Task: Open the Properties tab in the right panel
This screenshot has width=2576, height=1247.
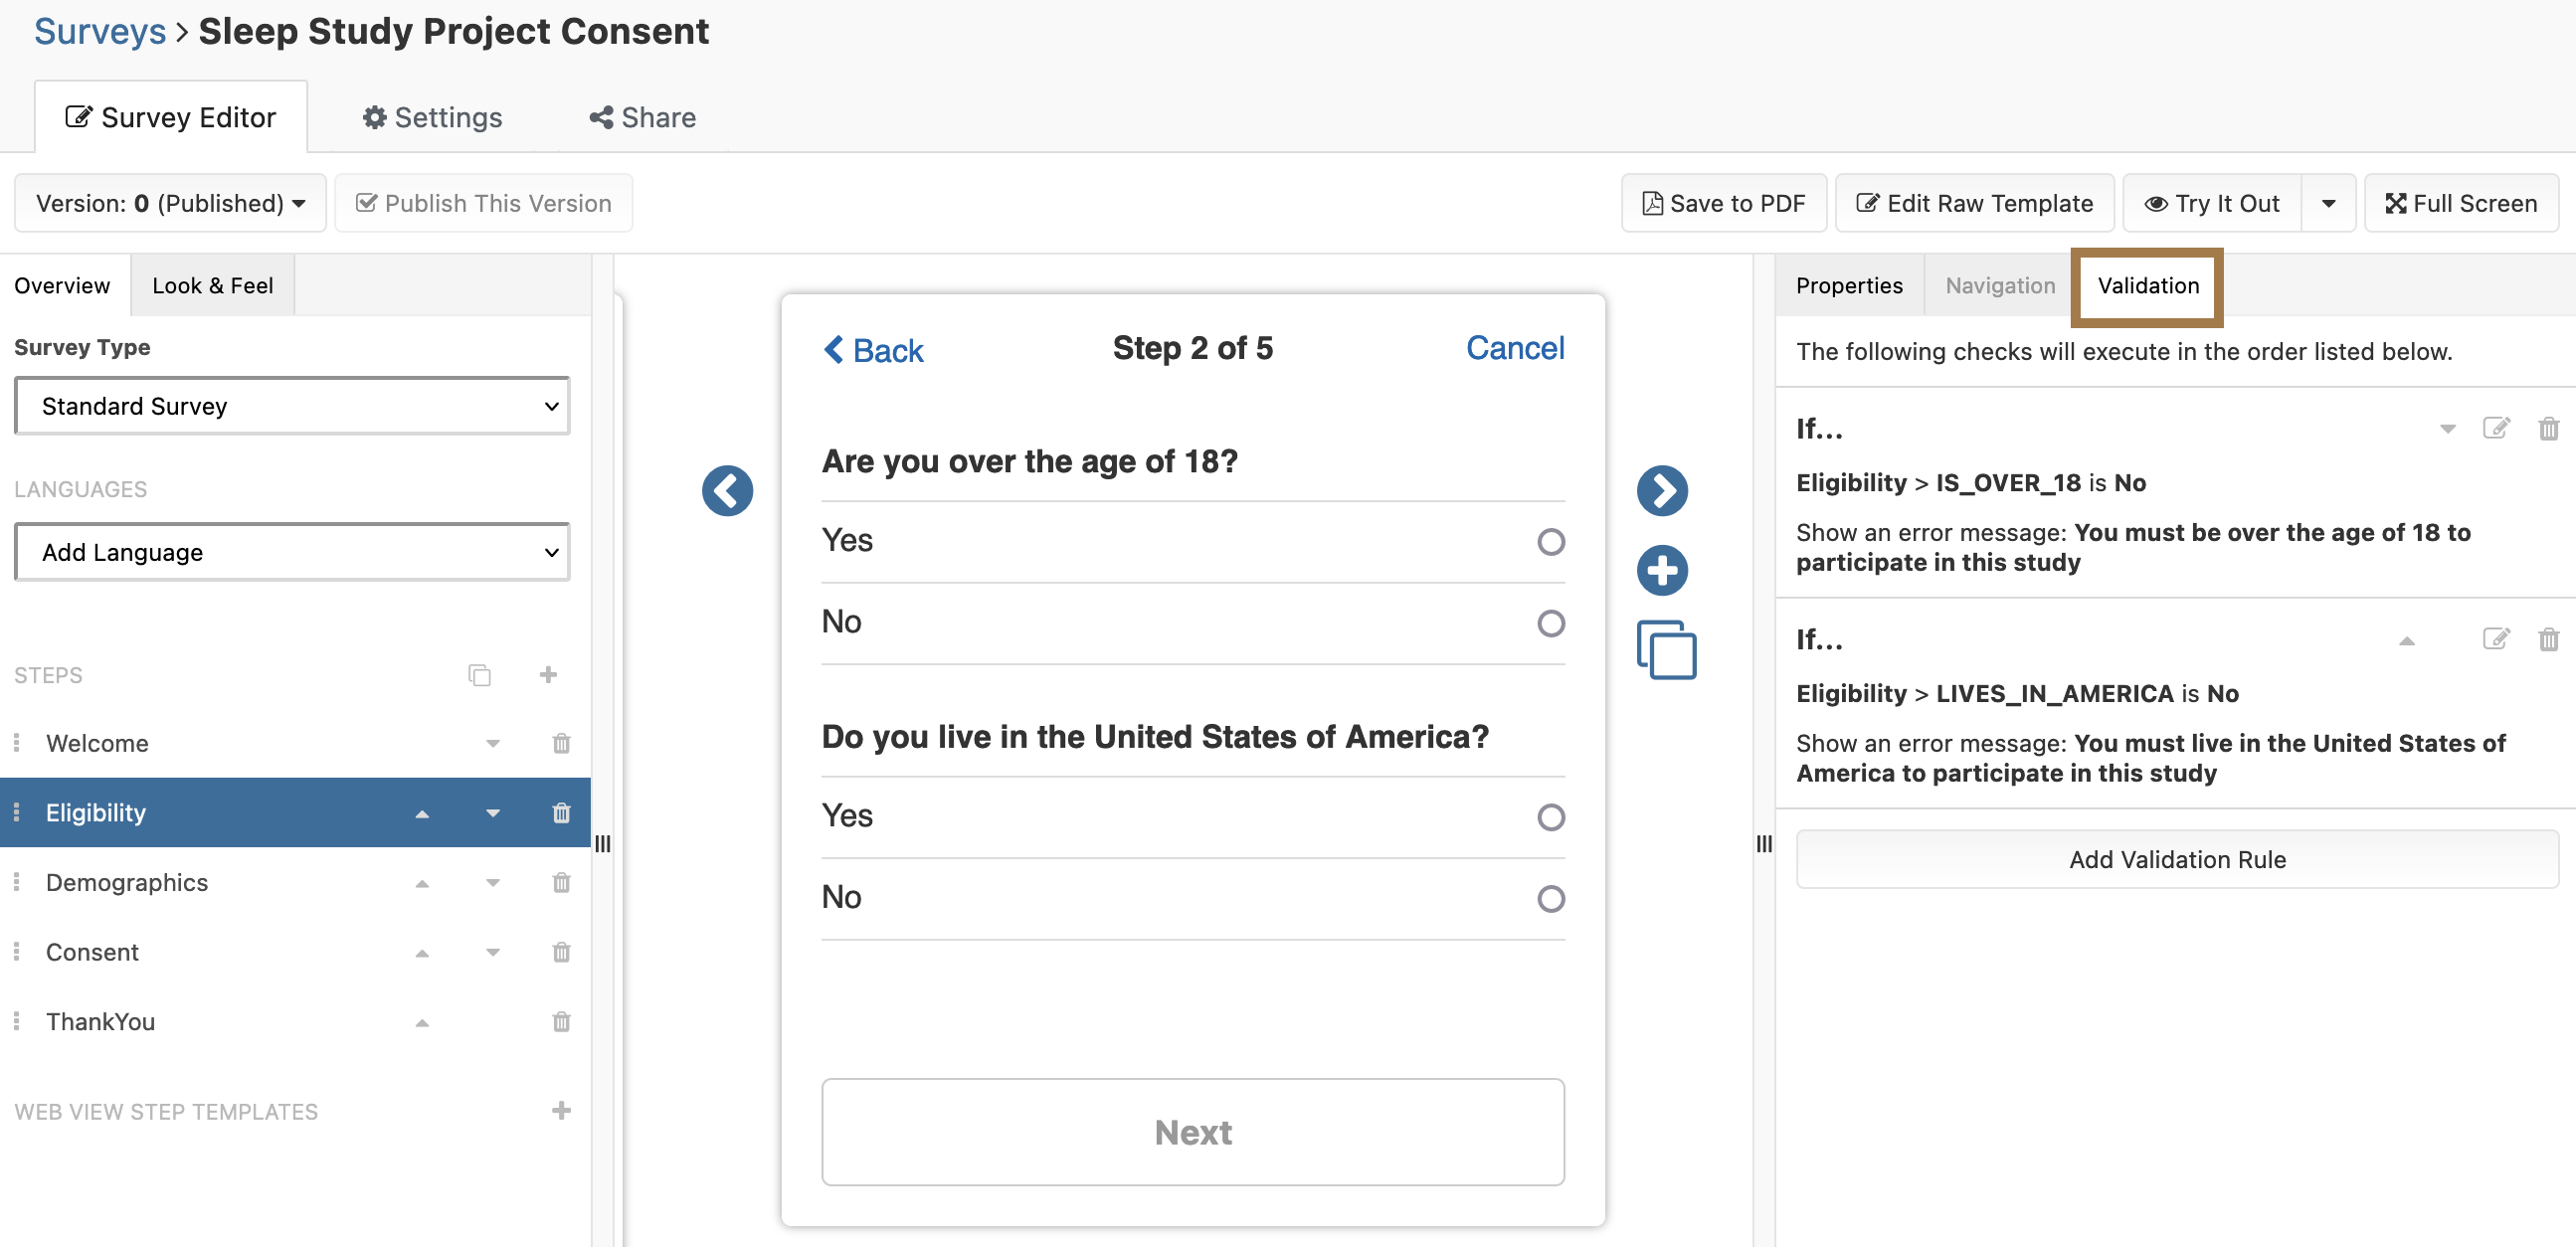Action: pos(1848,286)
